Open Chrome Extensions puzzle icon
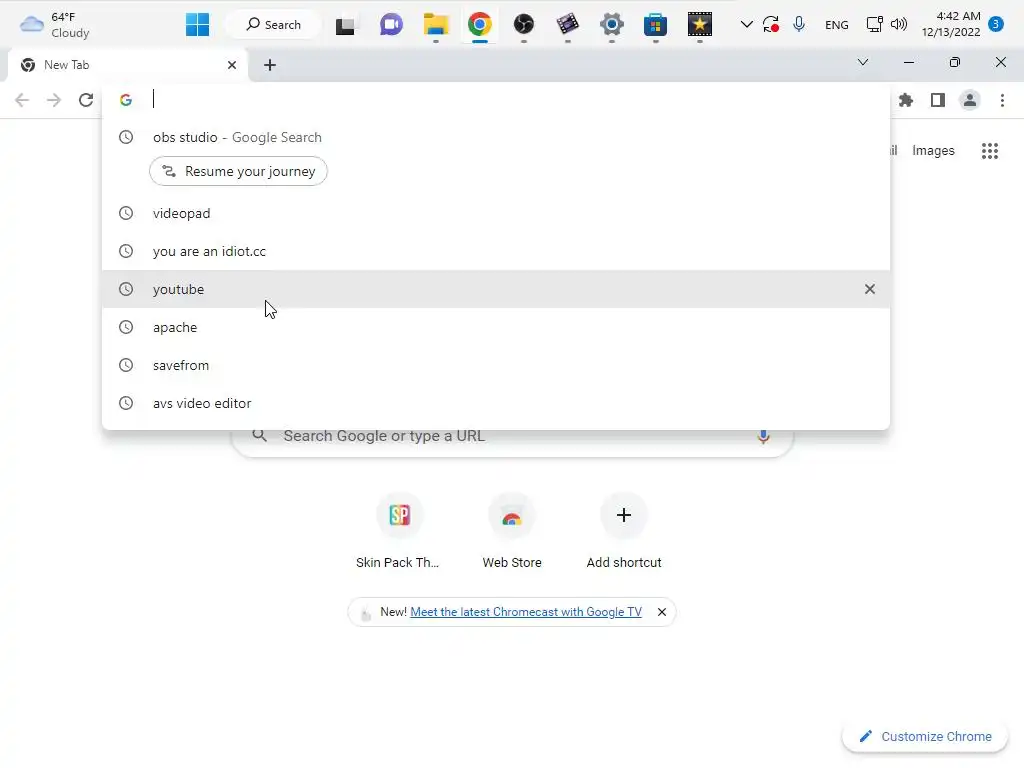Screen dimensions: 1024x768 906,100
